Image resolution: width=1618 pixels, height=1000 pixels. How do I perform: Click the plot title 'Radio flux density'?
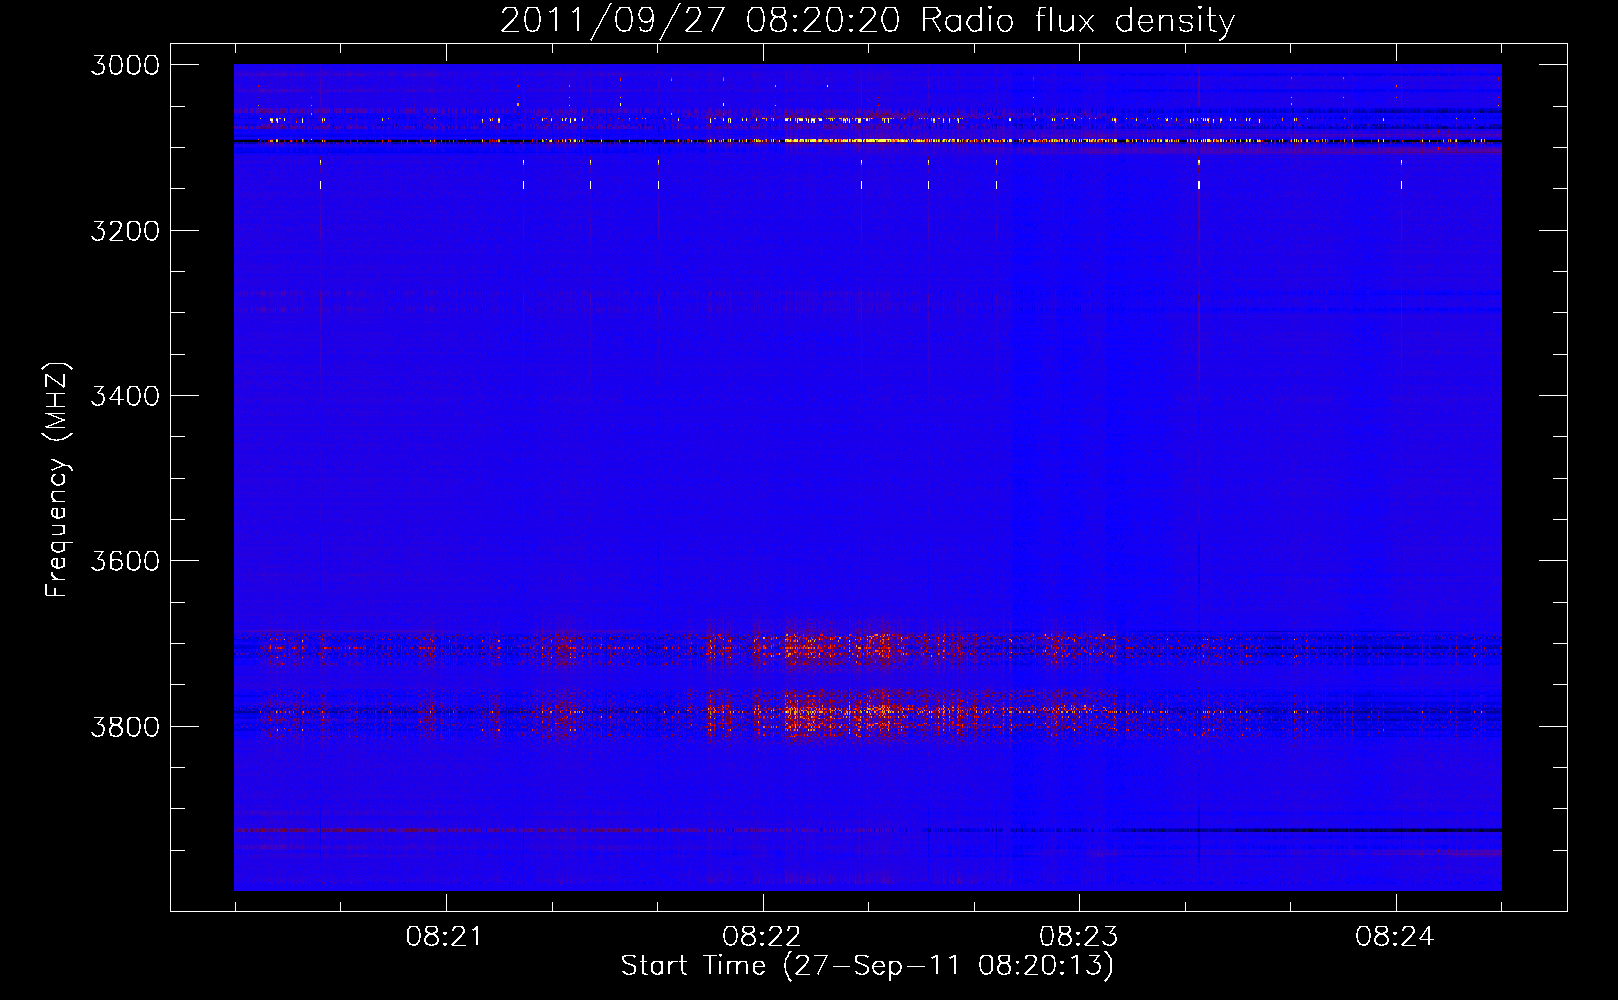pos(1077,20)
